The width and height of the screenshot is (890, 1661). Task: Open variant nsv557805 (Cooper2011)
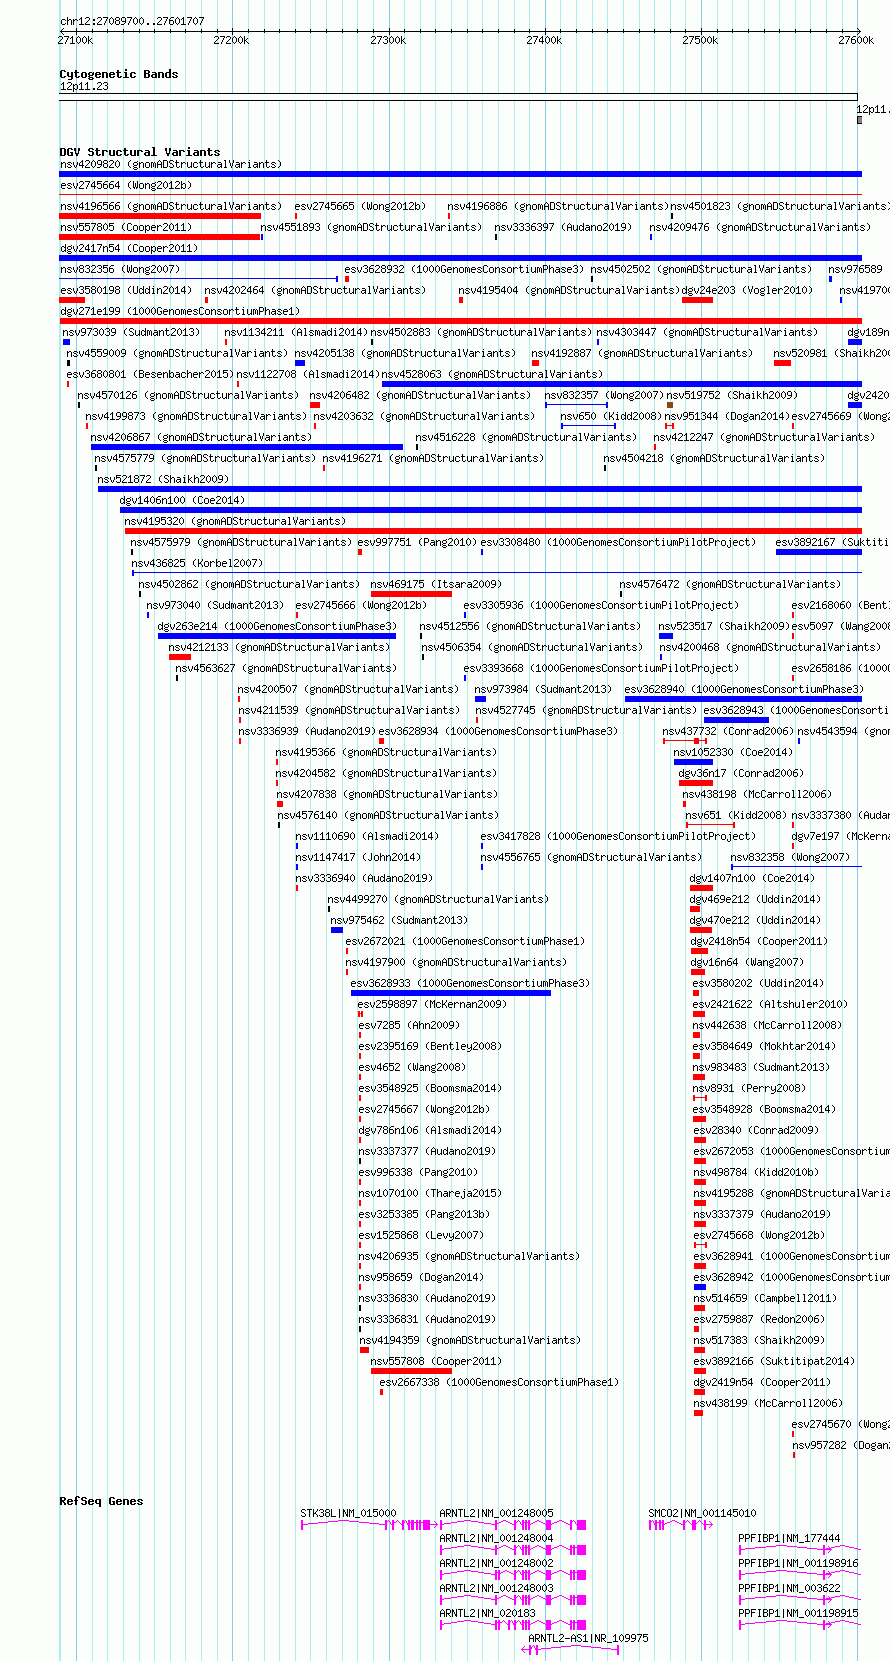pyautogui.click(x=125, y=227)
